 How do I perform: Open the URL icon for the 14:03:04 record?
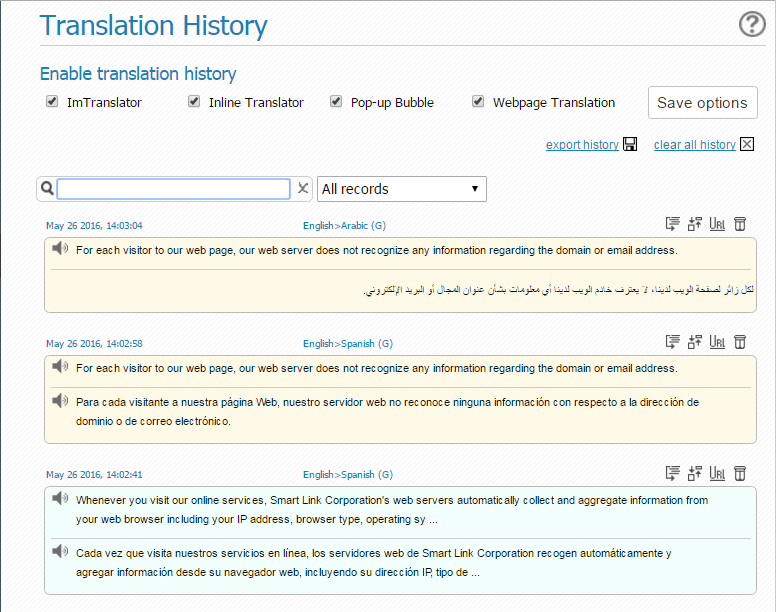click(x=717, y=224)
